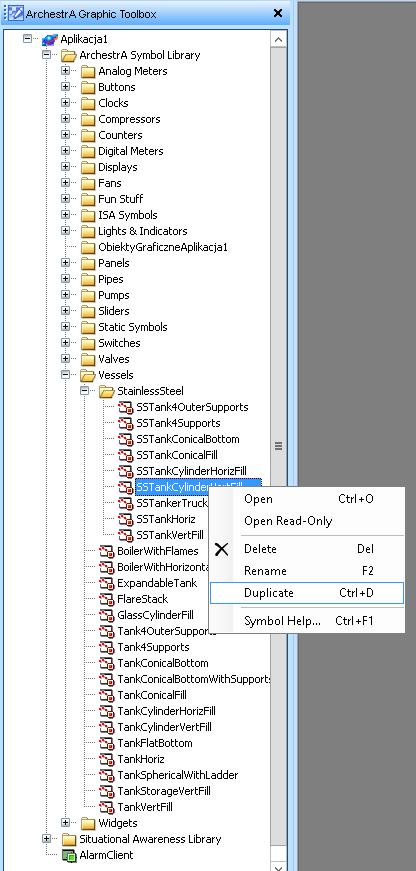This screenshot has width=416, height=871.
Task: Click the vertical scrollbar thumb grip
Action: tap(279, 446)
